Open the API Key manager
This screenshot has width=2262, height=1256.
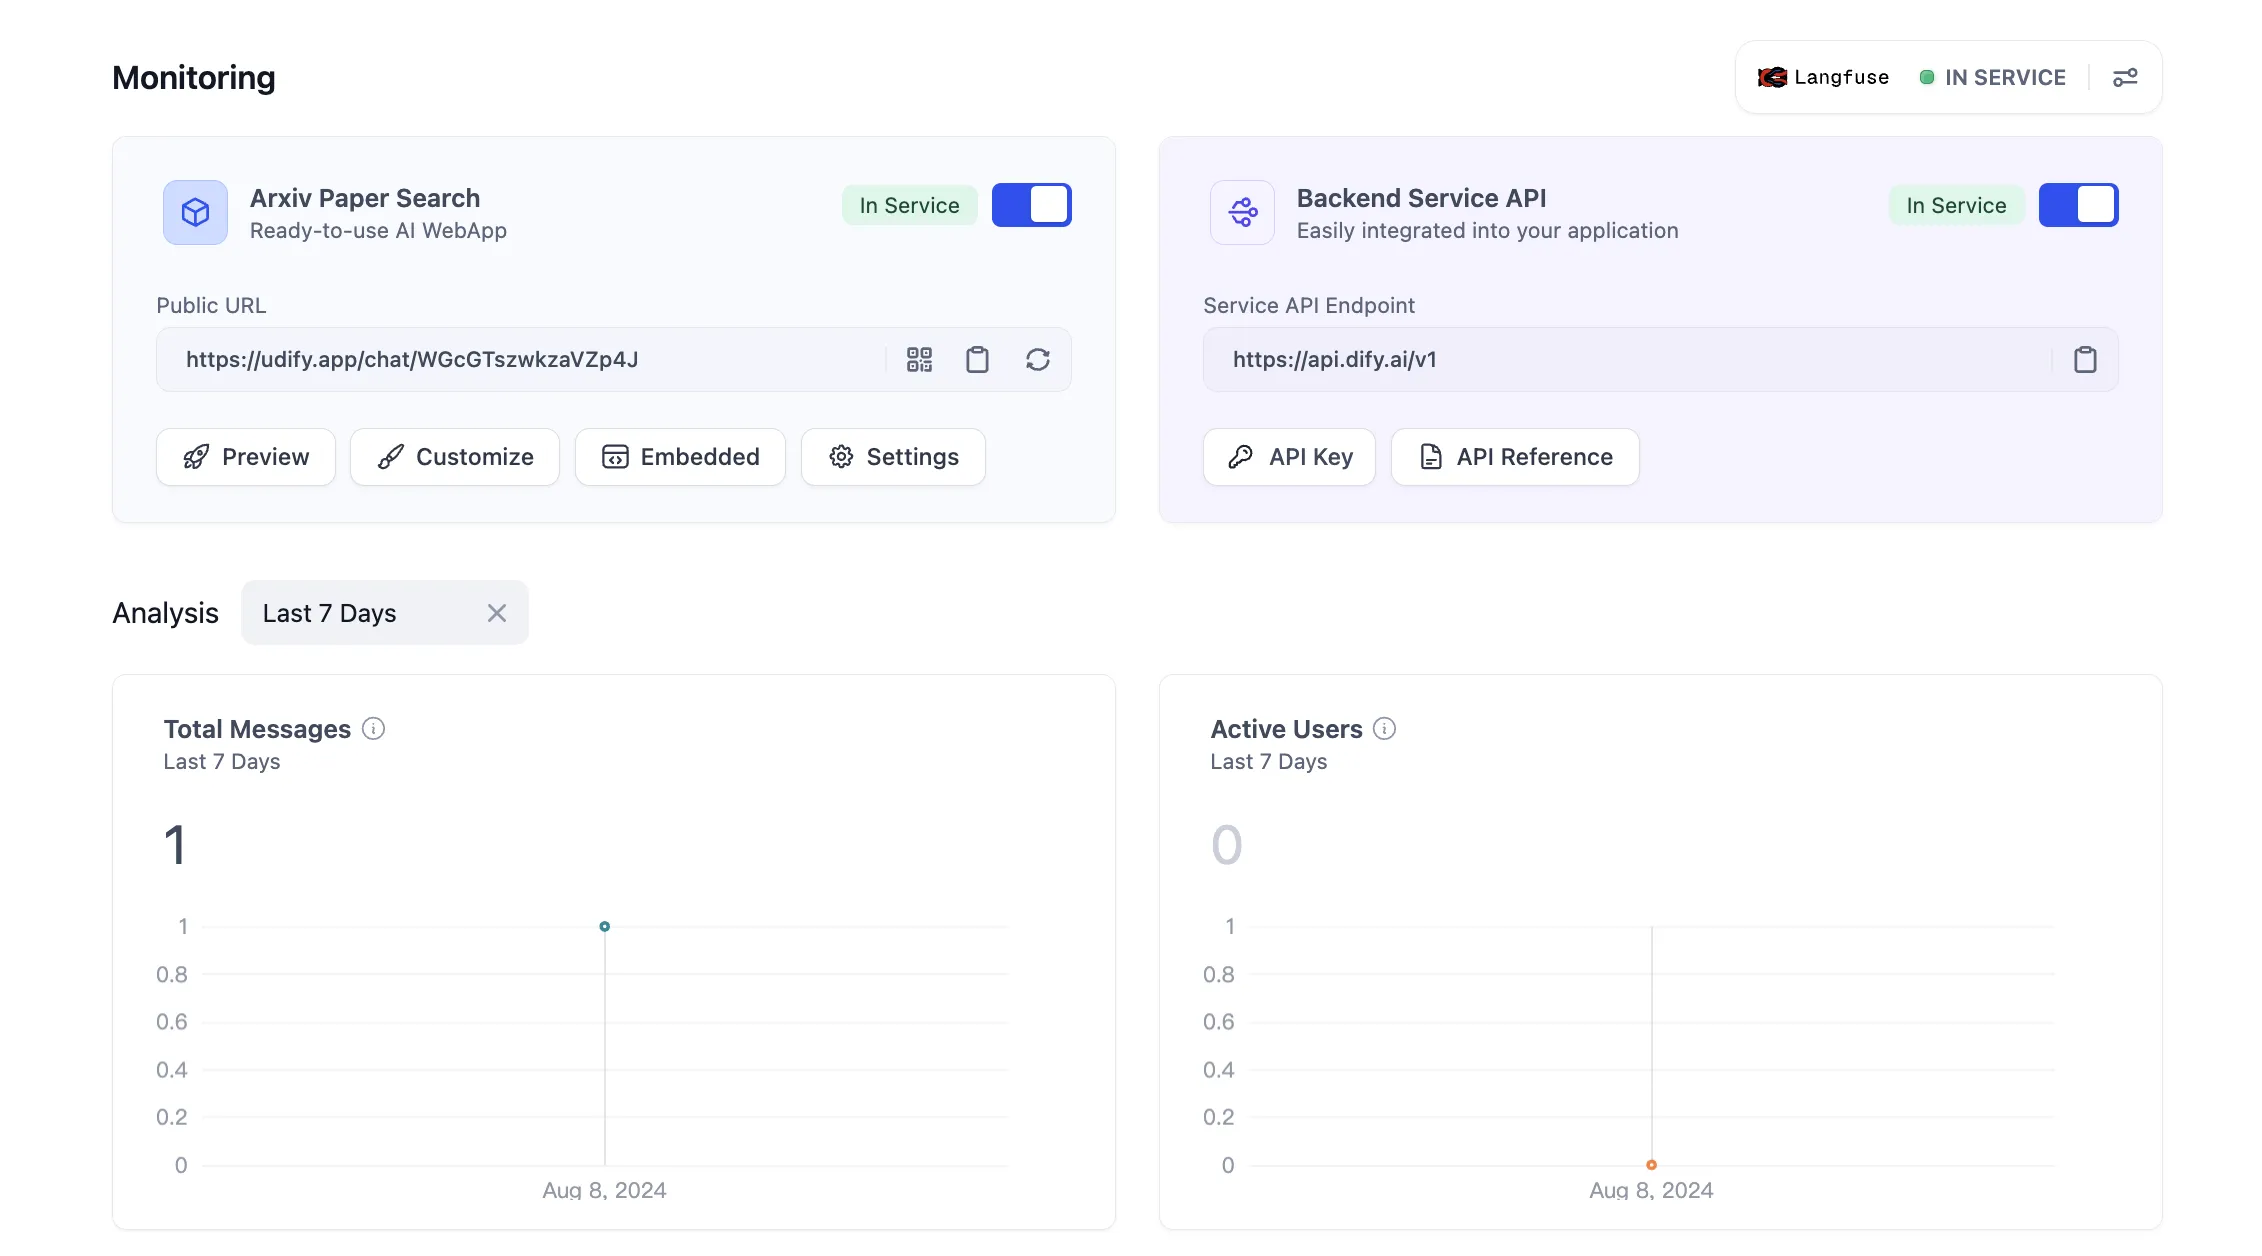(x=1289, y=457)
